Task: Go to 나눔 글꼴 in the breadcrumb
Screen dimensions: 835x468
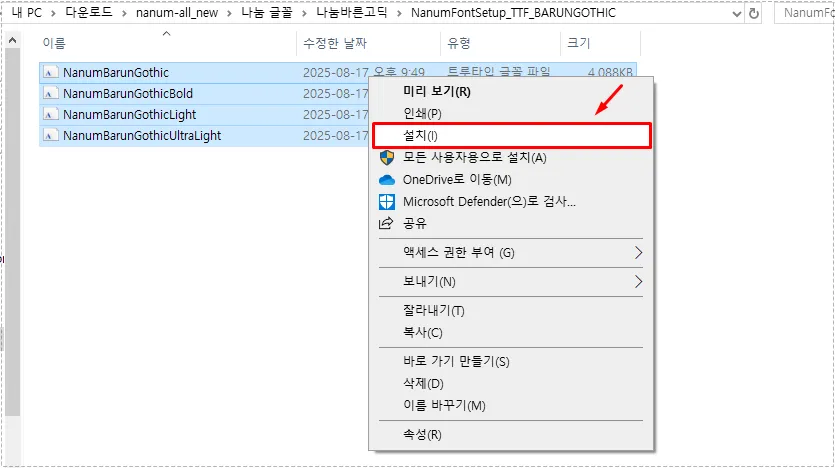Action: 267,13
